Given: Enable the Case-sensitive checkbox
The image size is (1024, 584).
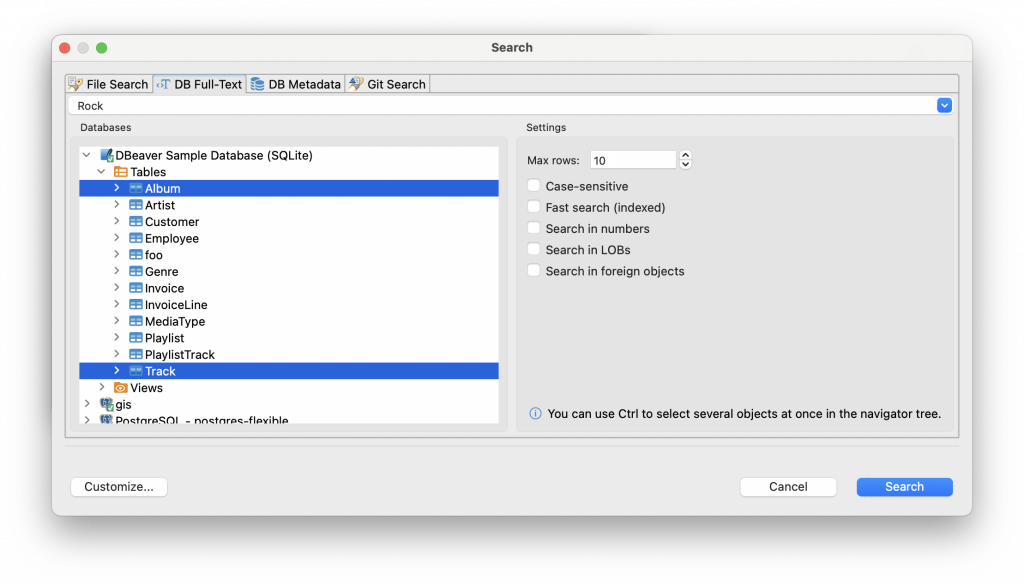Looking at the screenshot, I should (534, 186).
